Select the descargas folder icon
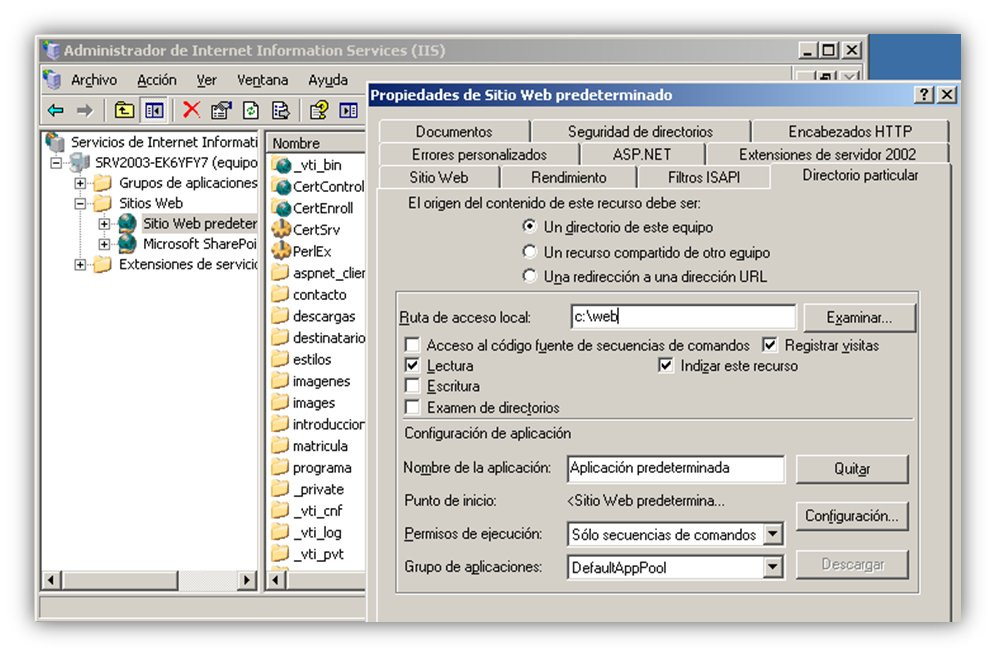 (280, 316)
